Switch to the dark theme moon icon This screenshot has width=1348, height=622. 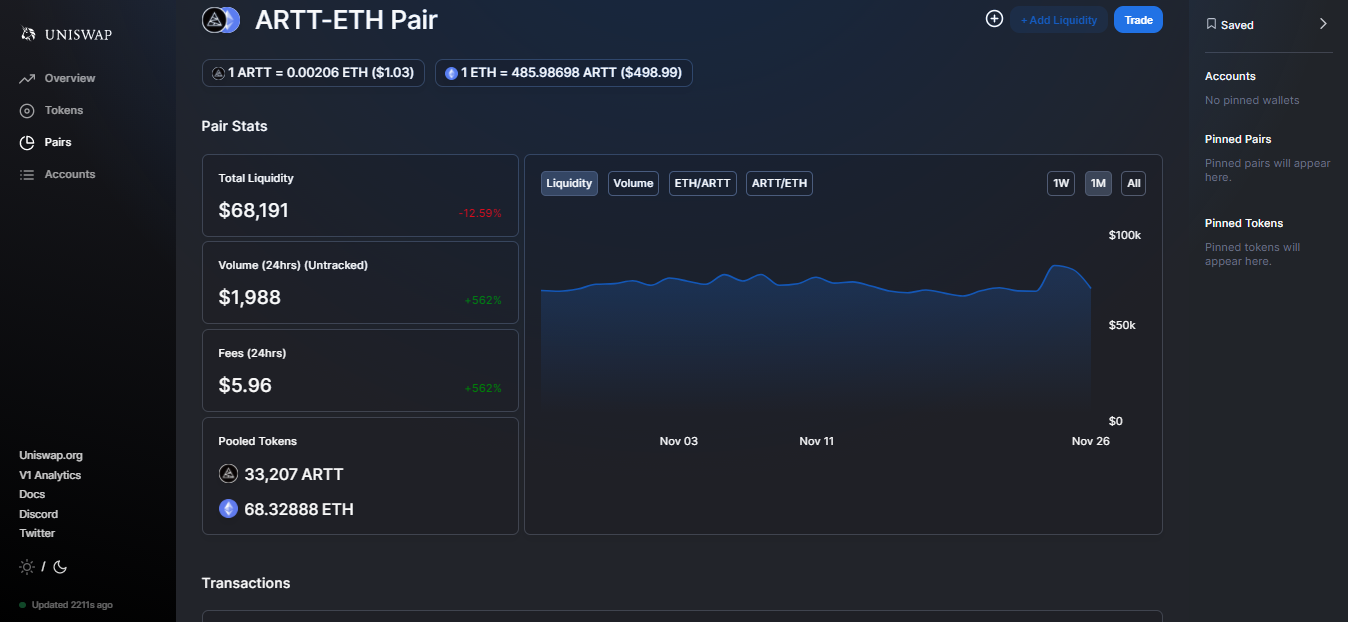(x=60, y=567)
